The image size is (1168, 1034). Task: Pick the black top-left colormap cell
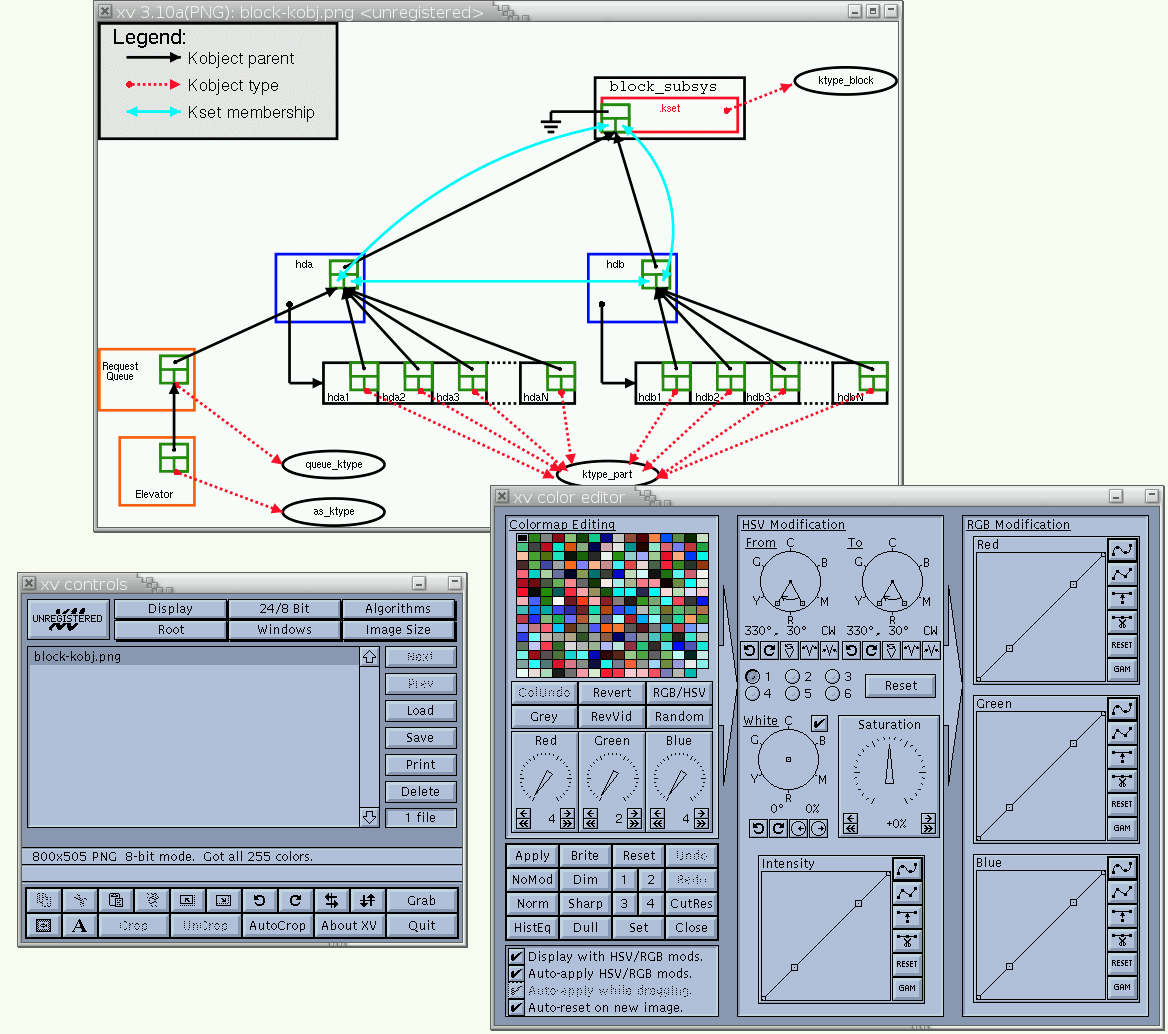(x=522, y=539)
